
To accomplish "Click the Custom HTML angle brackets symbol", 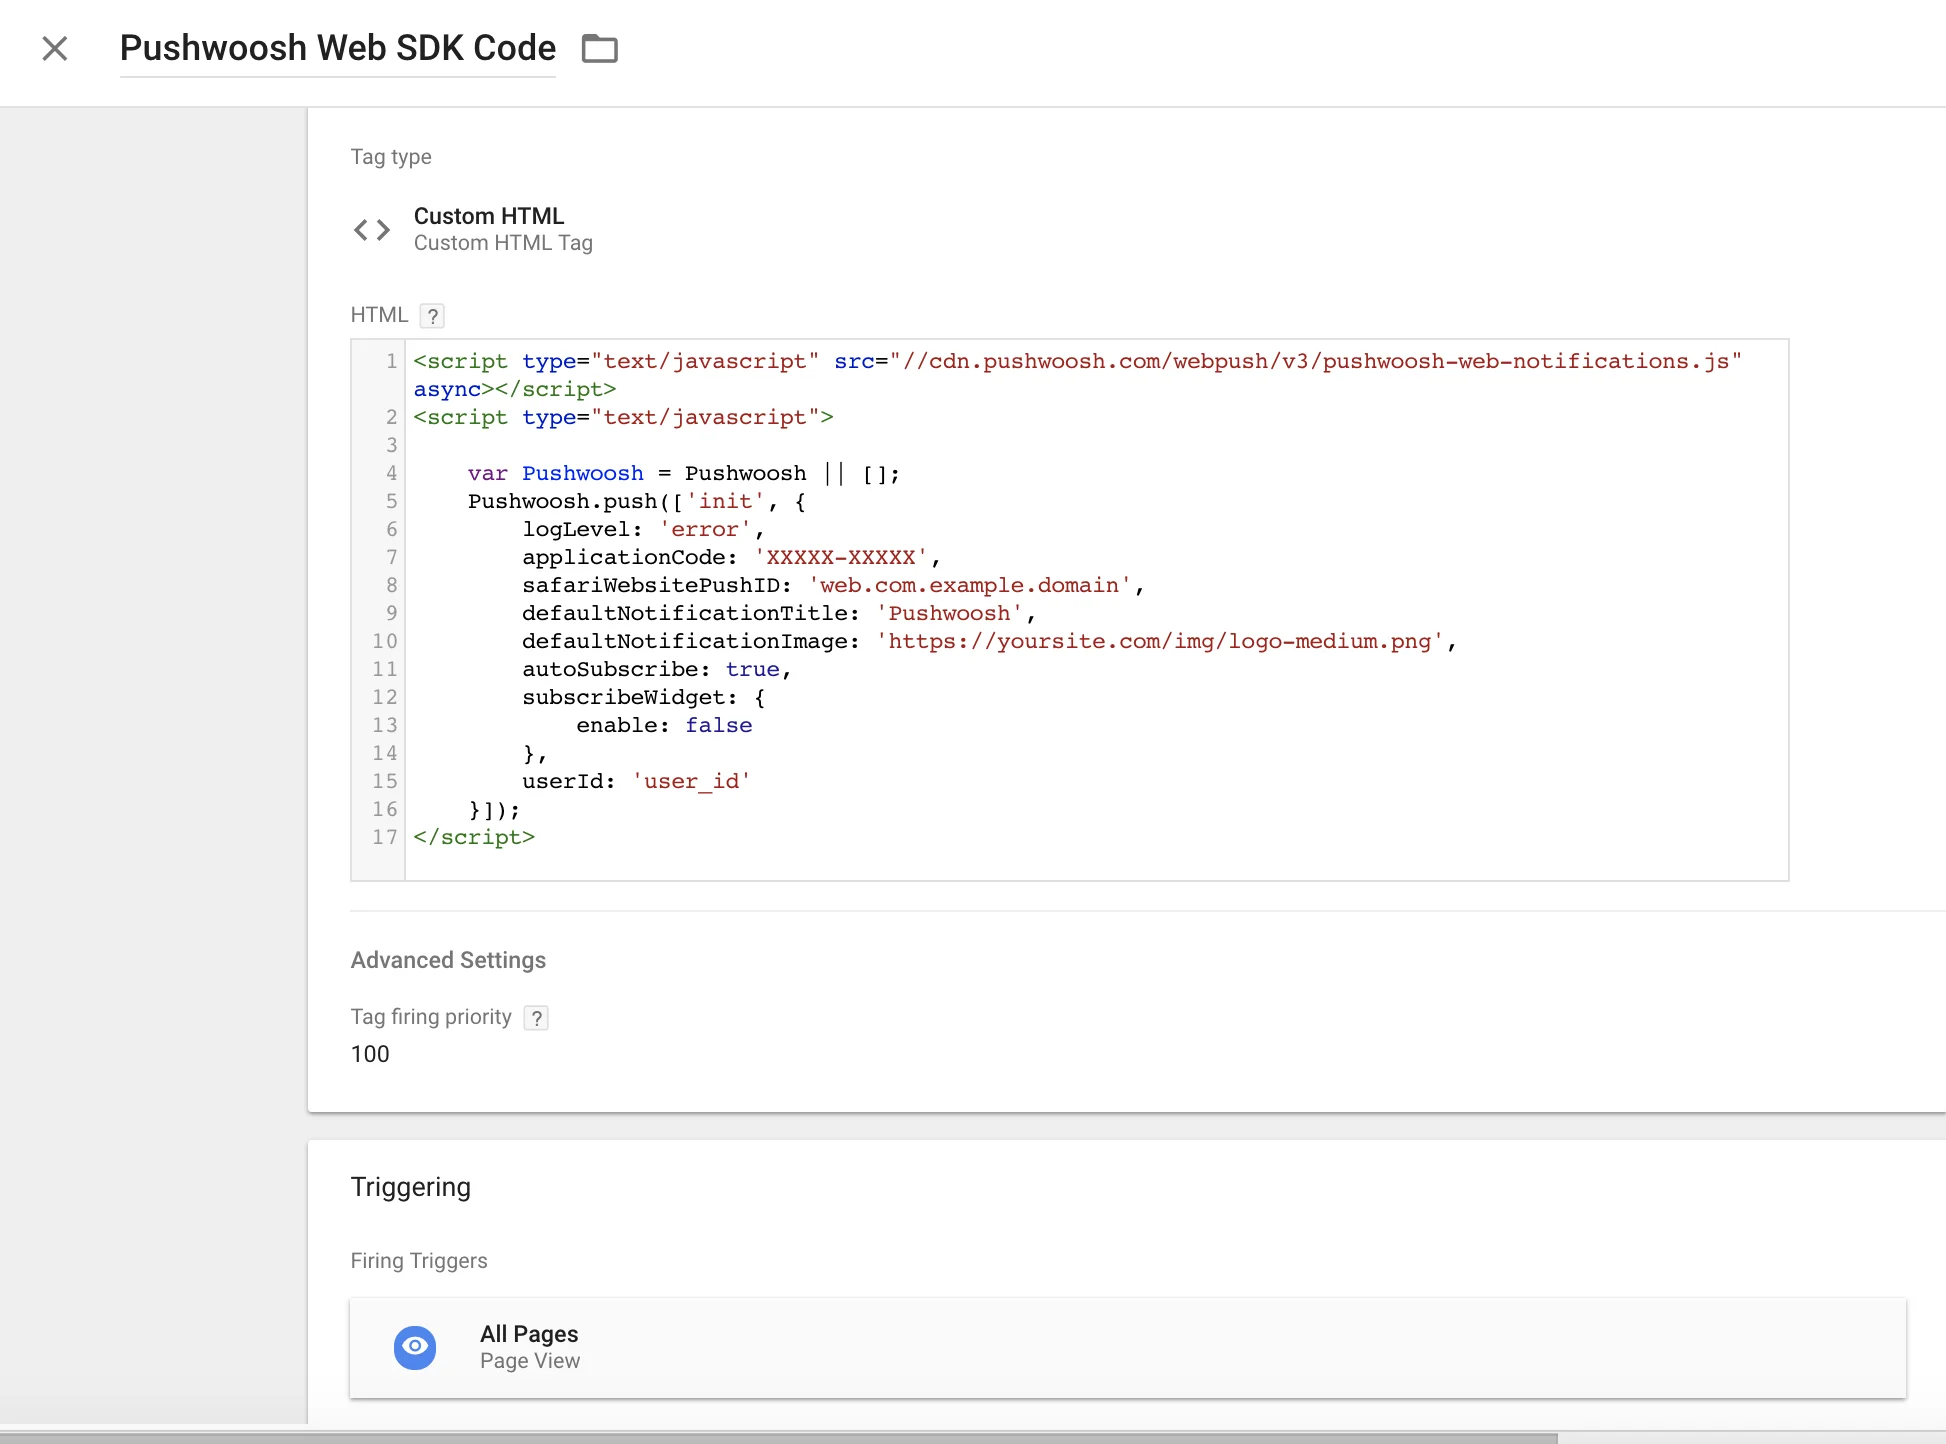I will tap(371, 229).
